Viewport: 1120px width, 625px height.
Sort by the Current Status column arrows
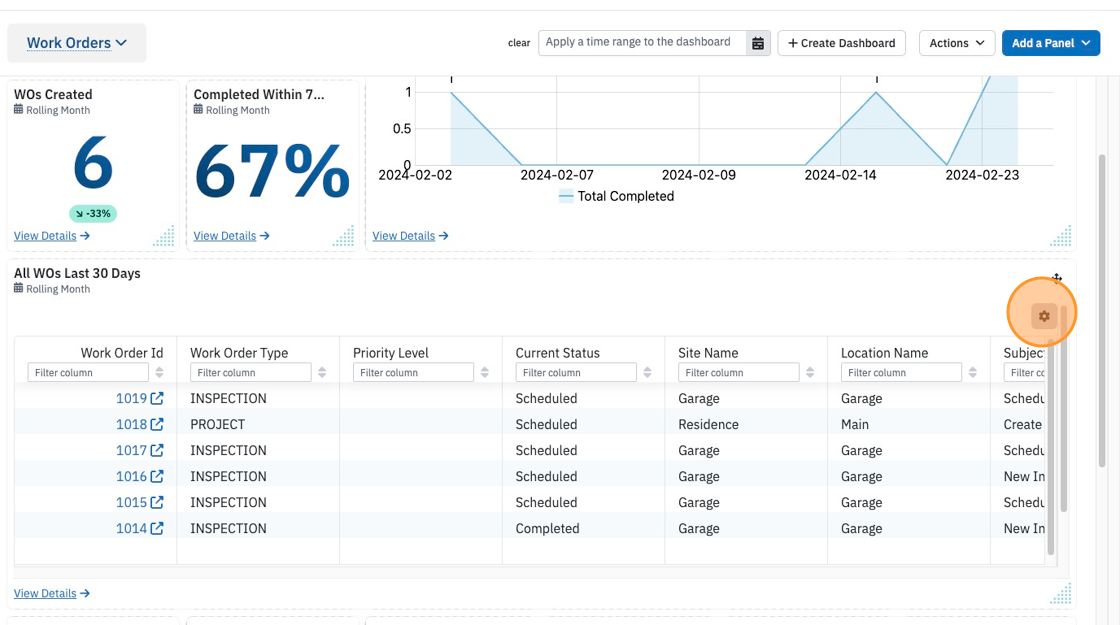coord(647,372)
